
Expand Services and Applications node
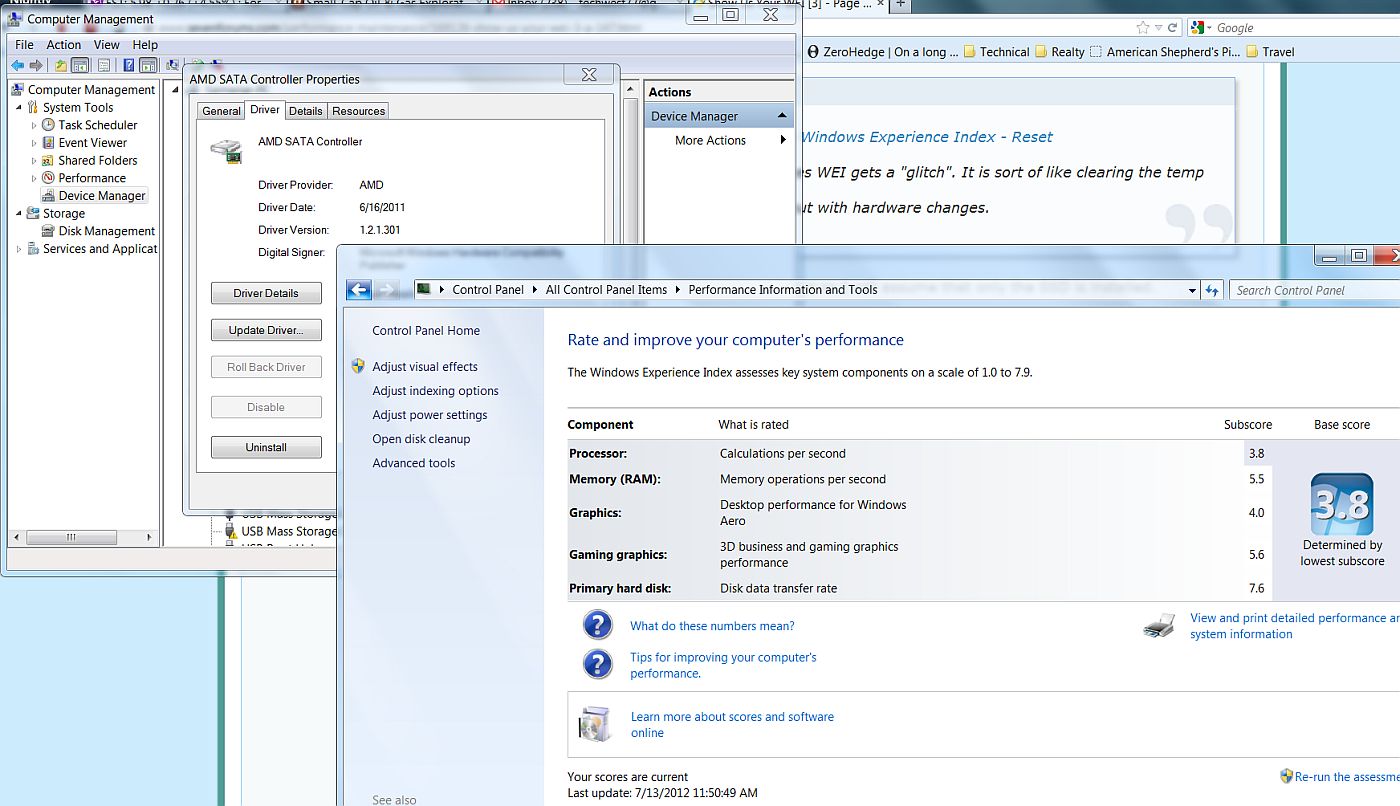(19, 249)
